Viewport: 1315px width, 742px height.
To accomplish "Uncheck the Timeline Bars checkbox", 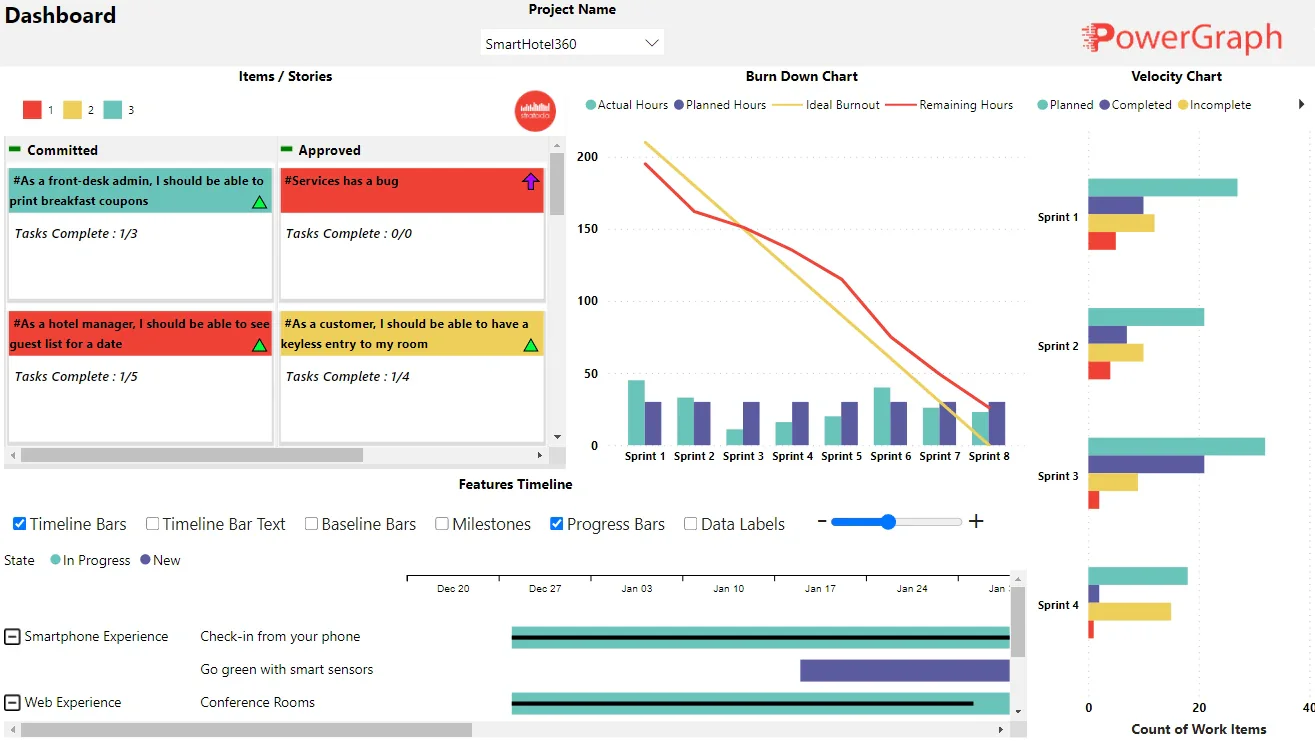I will coord(20,524).
